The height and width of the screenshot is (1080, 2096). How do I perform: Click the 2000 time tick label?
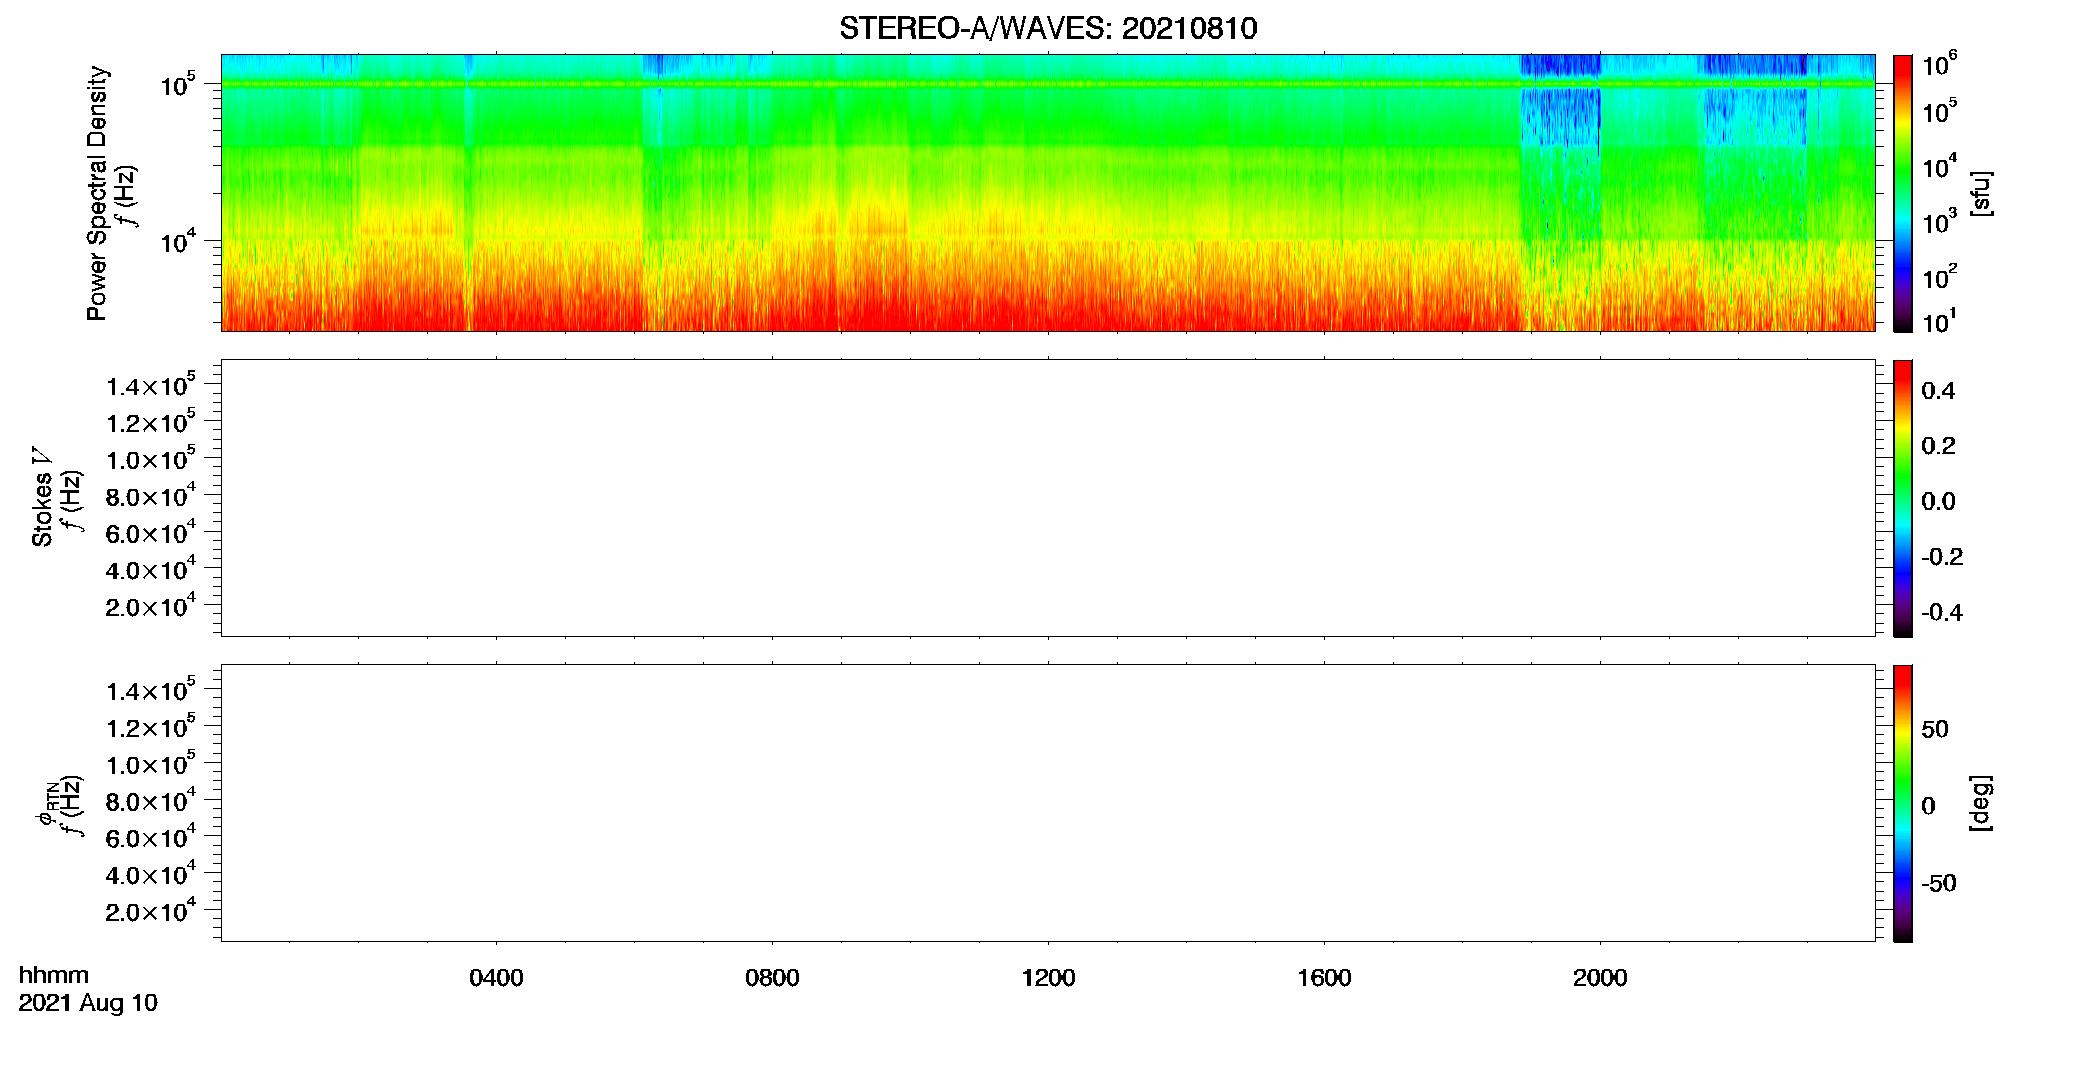tap(1600, 978)
